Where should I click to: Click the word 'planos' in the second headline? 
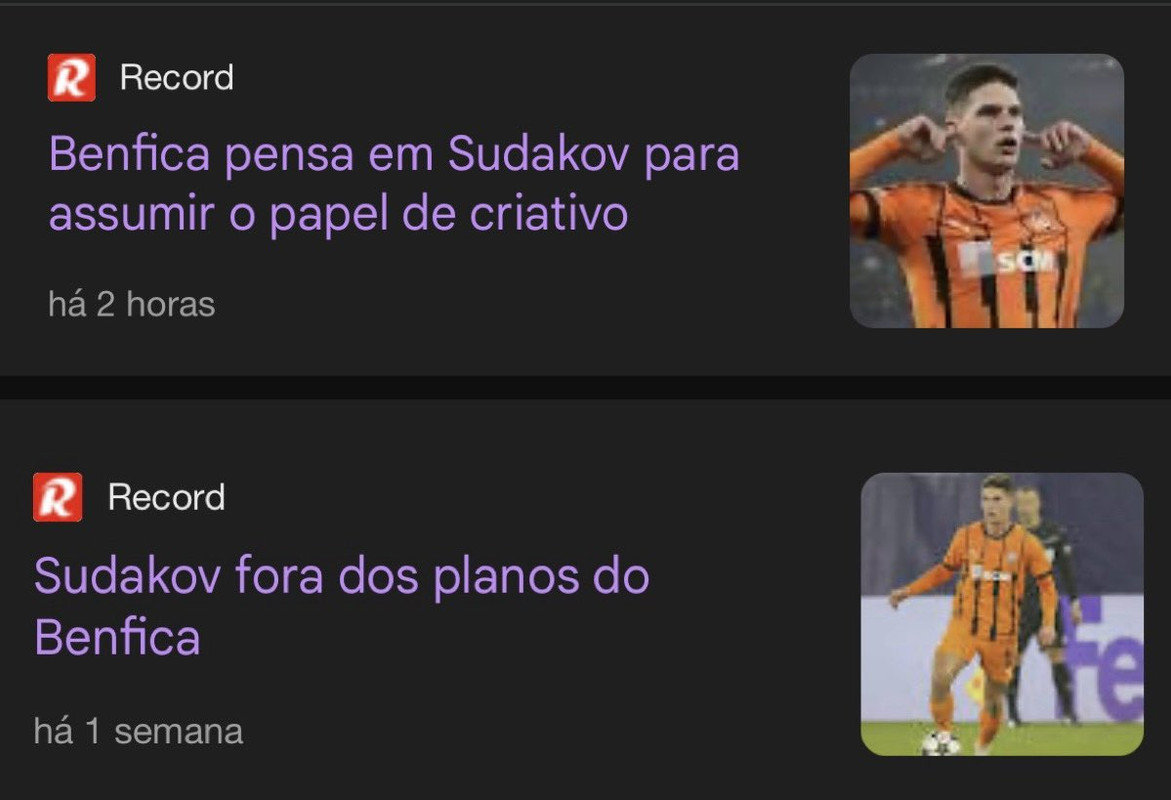click(506, 577)
